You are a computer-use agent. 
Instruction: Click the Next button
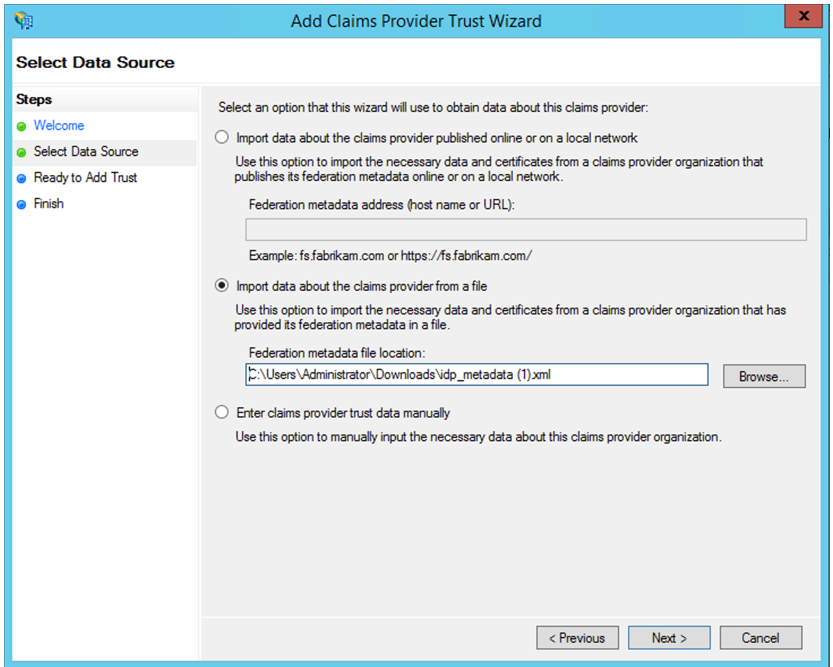pos(669,638)
